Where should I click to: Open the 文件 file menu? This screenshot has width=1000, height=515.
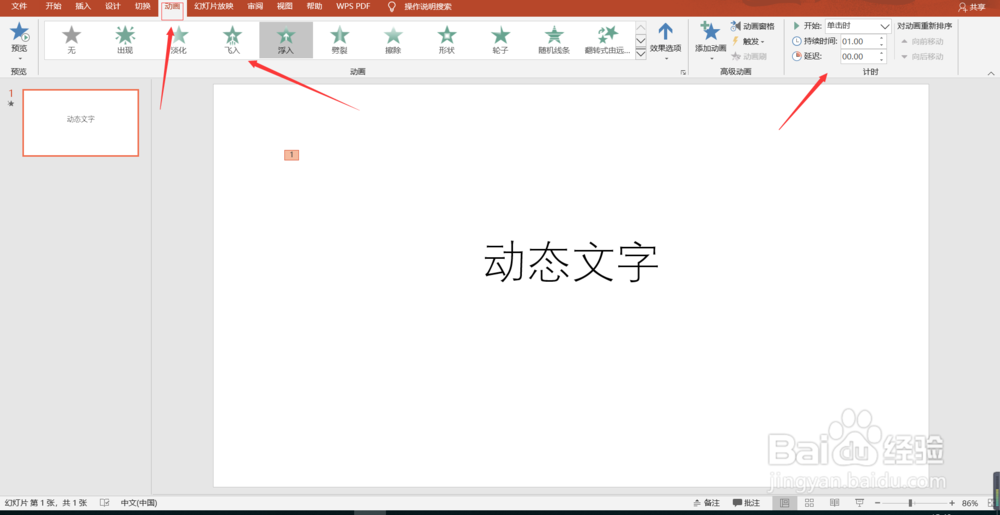tap(19, 6)
